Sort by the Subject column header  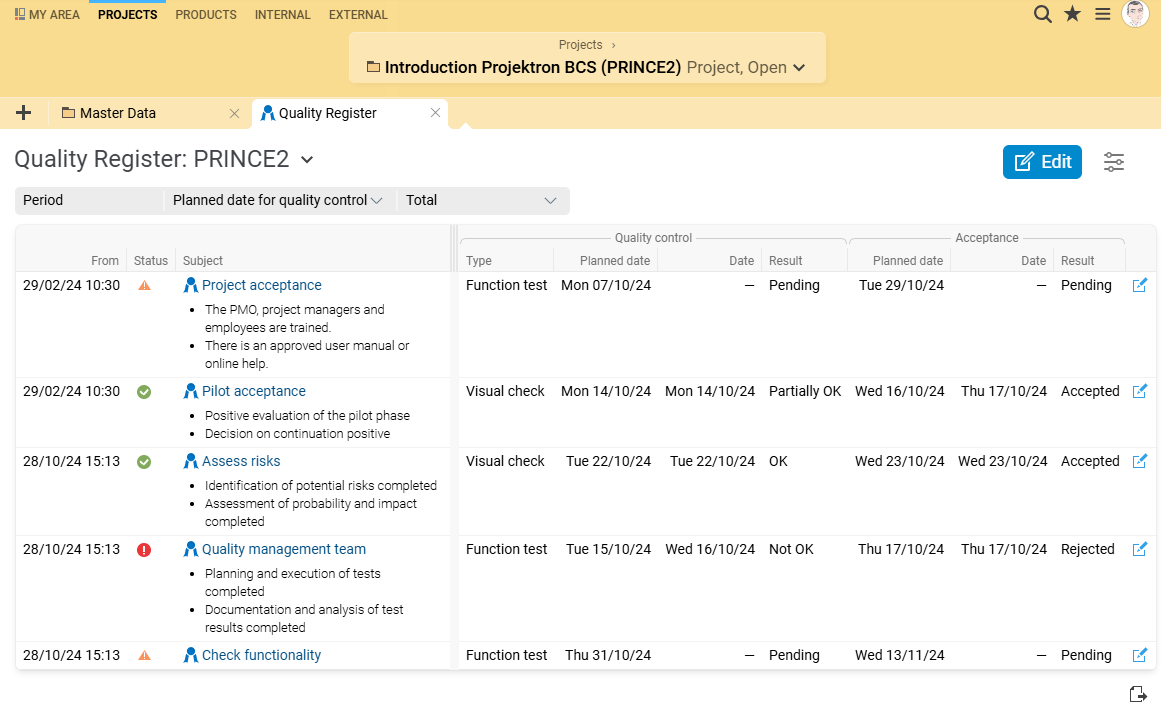tap(203, 261)
